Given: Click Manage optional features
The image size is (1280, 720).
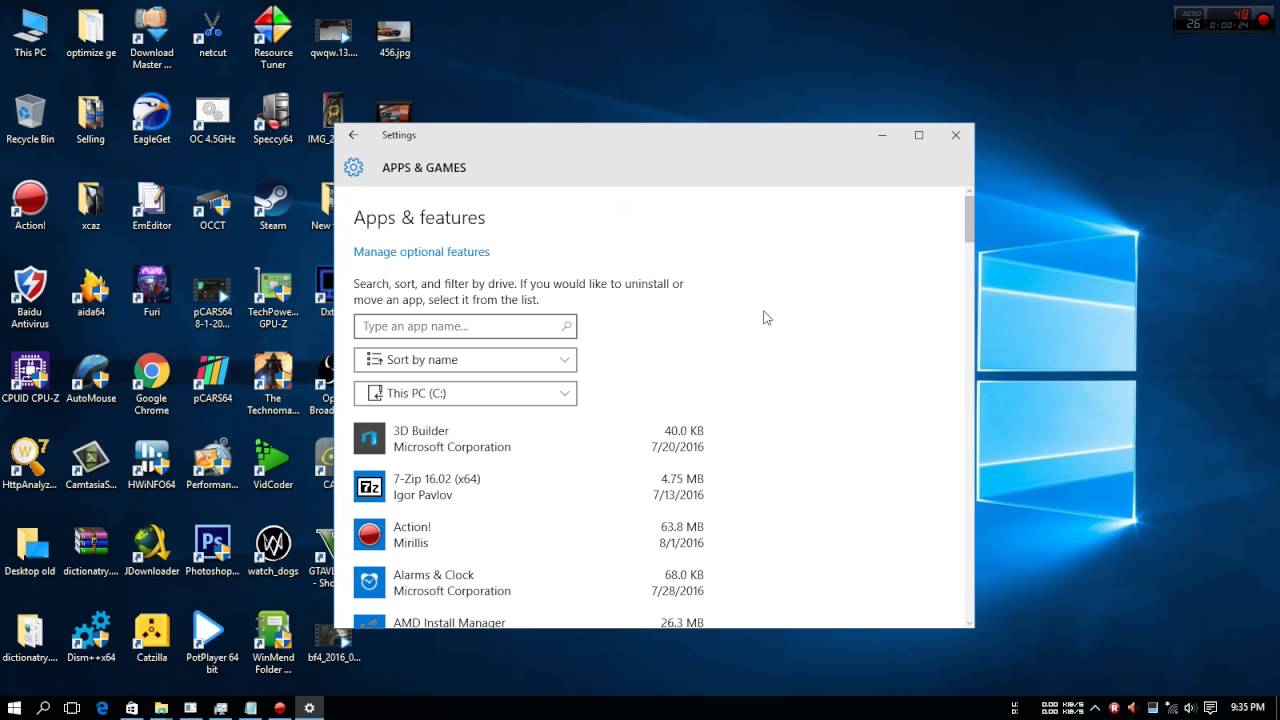Looking at the screenshot, I should click(x=421, y=251).
